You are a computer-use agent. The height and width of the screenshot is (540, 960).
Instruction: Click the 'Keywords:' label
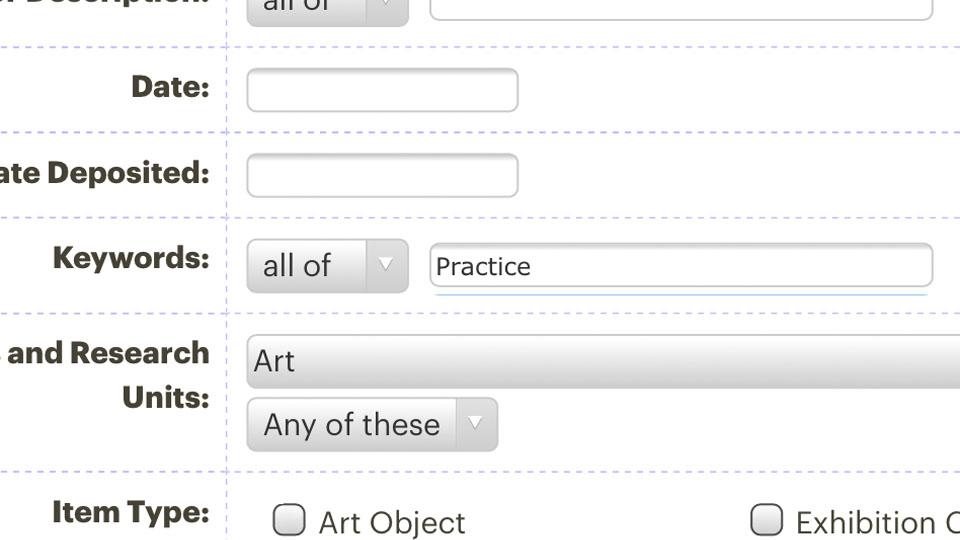click(131, 258)
